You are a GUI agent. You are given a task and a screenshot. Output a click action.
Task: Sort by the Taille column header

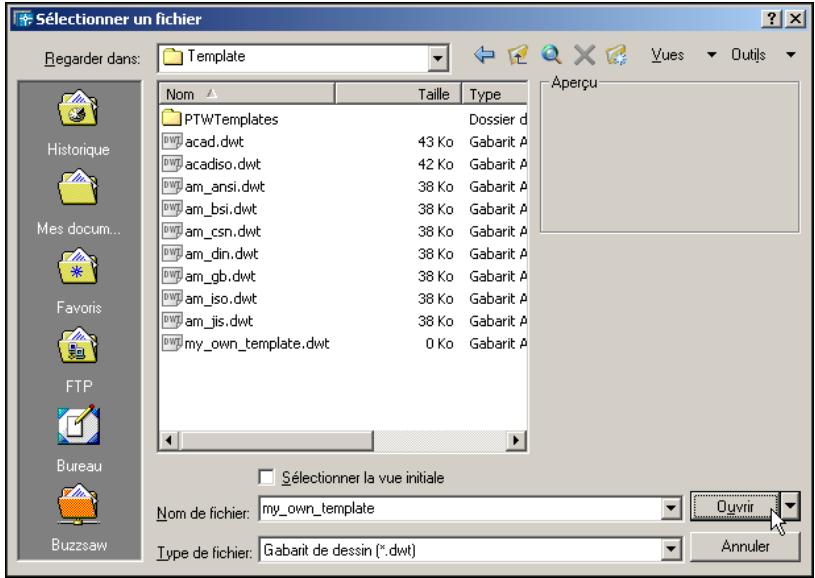pos(398,94)
